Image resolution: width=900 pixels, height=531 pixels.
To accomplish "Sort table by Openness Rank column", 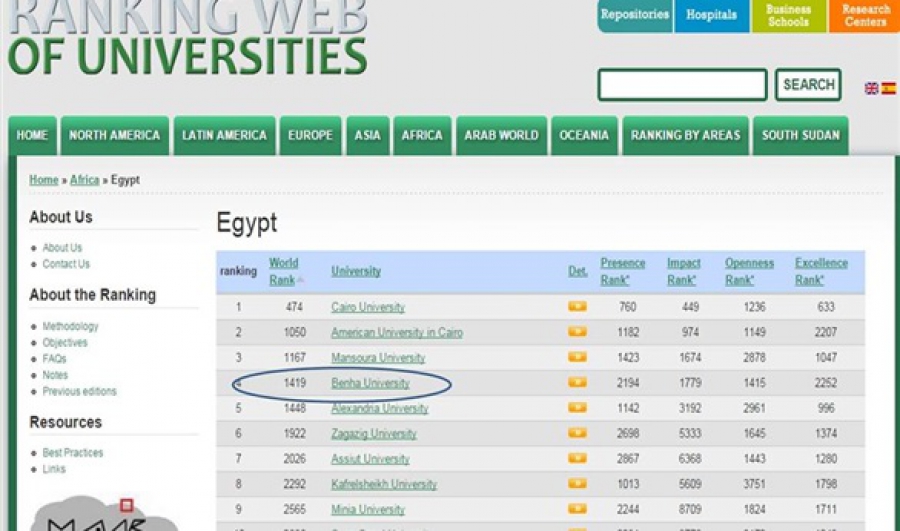I will pos(749,272).
